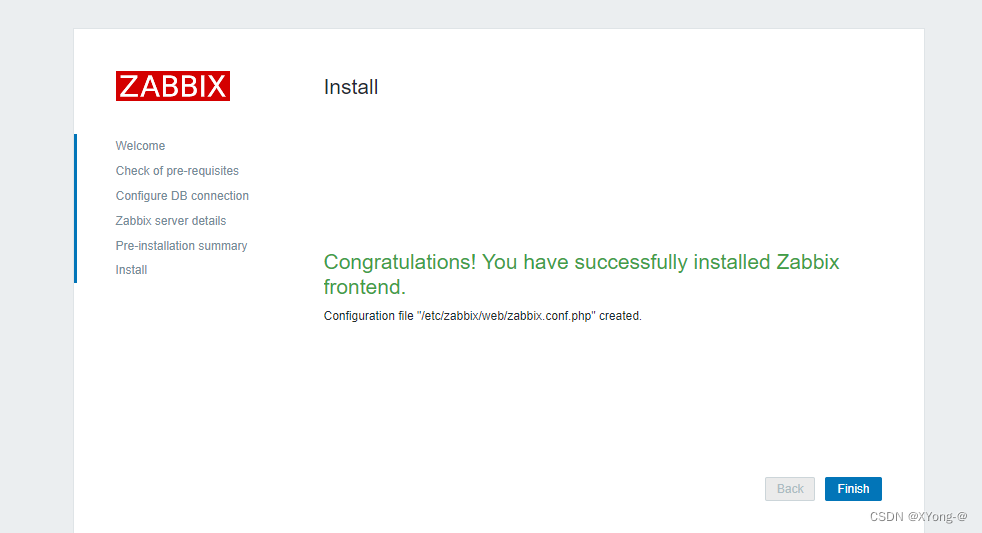Select the Install step in sidebar

(132, 270)
